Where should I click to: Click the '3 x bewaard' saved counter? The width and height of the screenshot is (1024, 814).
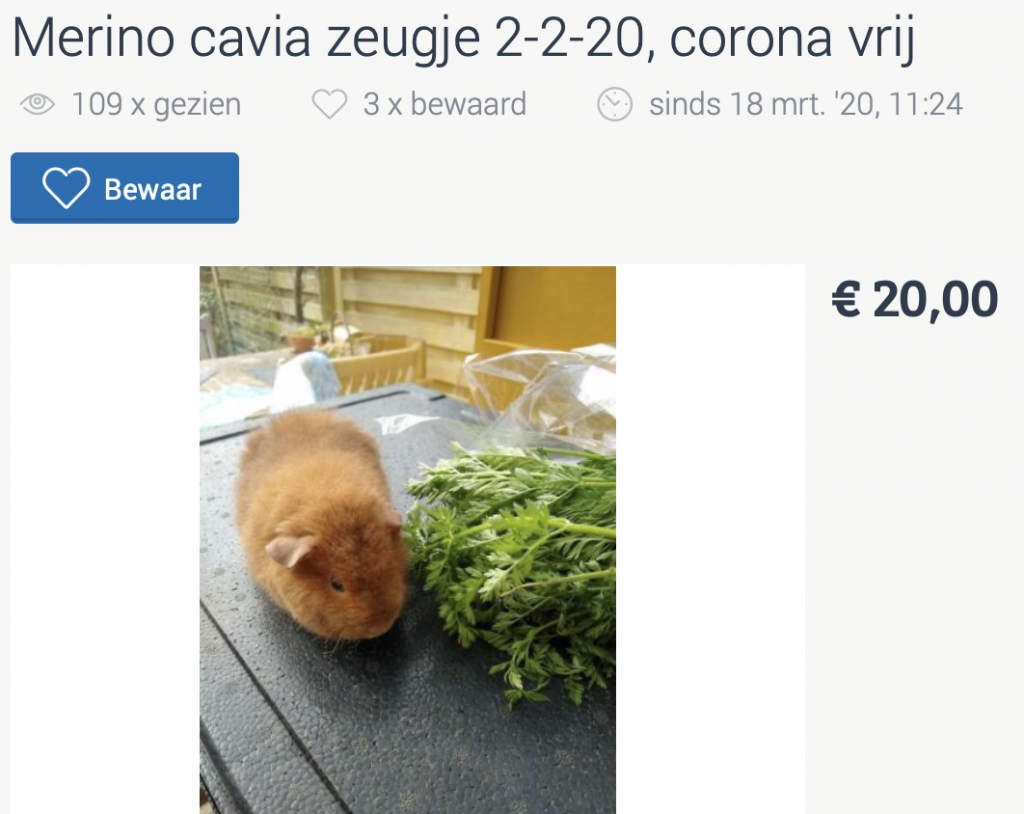445,105
